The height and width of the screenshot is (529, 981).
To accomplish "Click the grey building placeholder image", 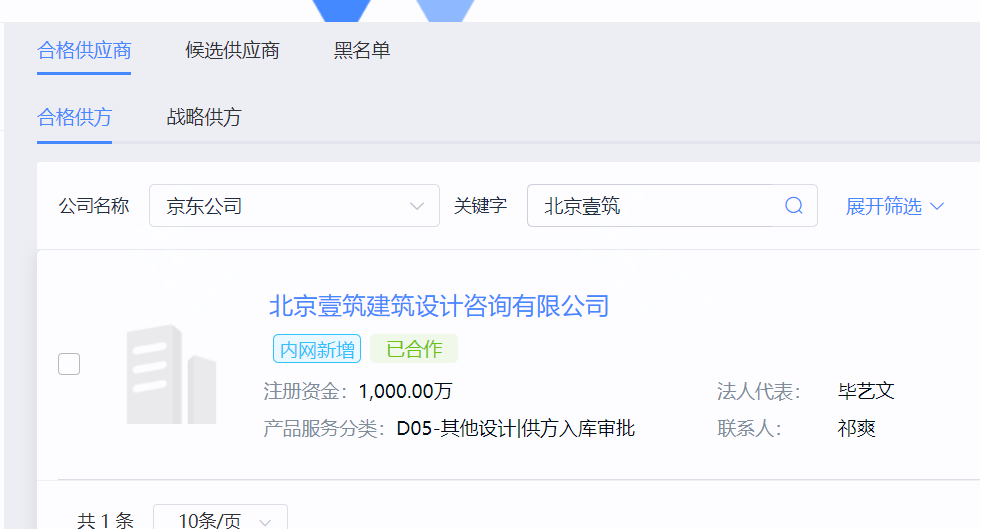I will click(171, 374).
